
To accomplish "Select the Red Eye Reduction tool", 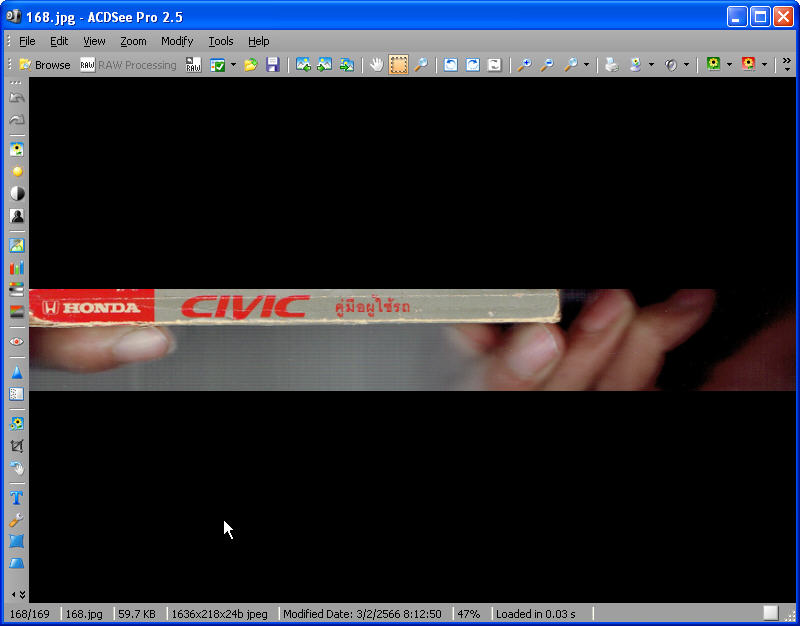I will point(16,341).
